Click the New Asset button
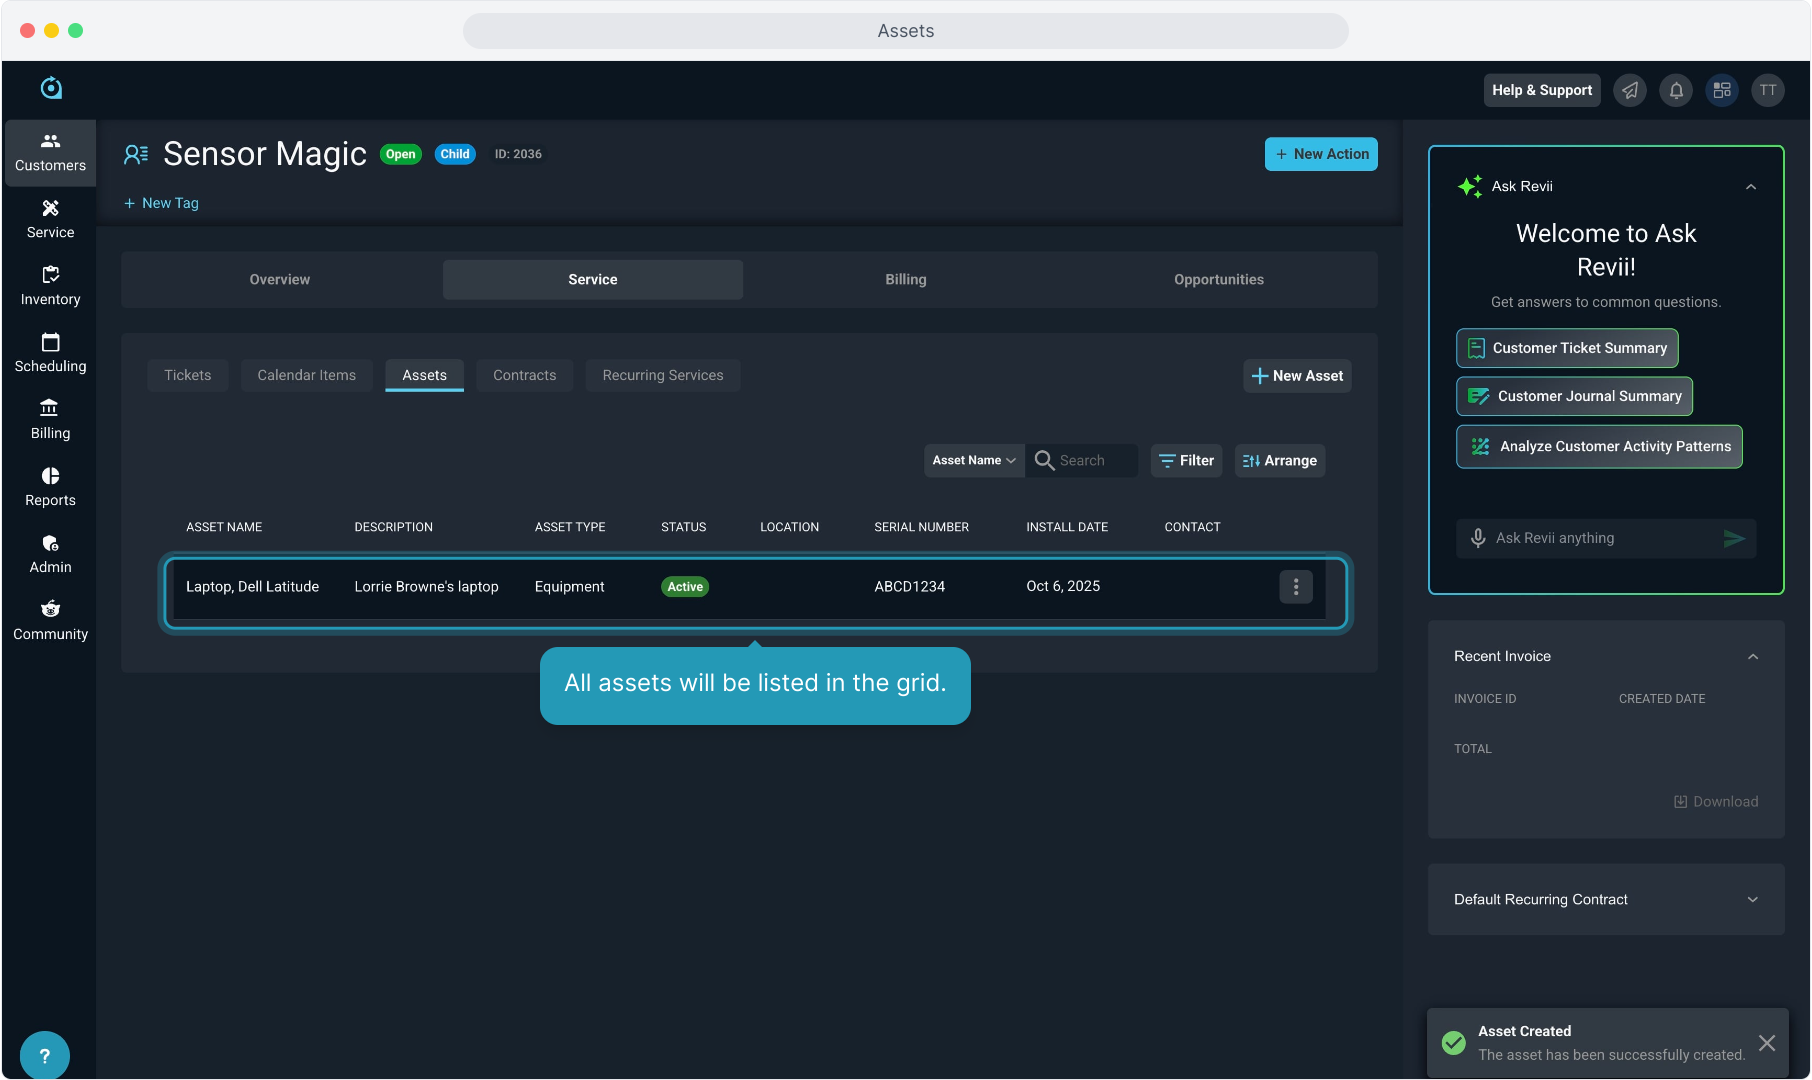 click(x=1297, y=376)
